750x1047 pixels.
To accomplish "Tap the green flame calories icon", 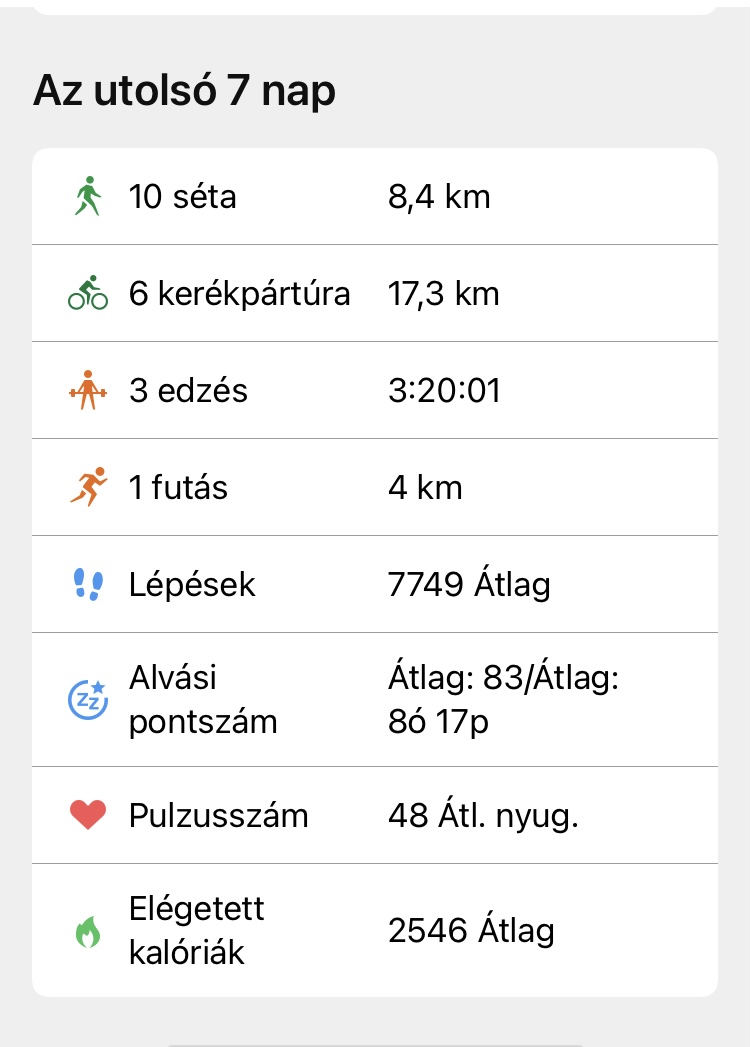I will pos(88,932).
